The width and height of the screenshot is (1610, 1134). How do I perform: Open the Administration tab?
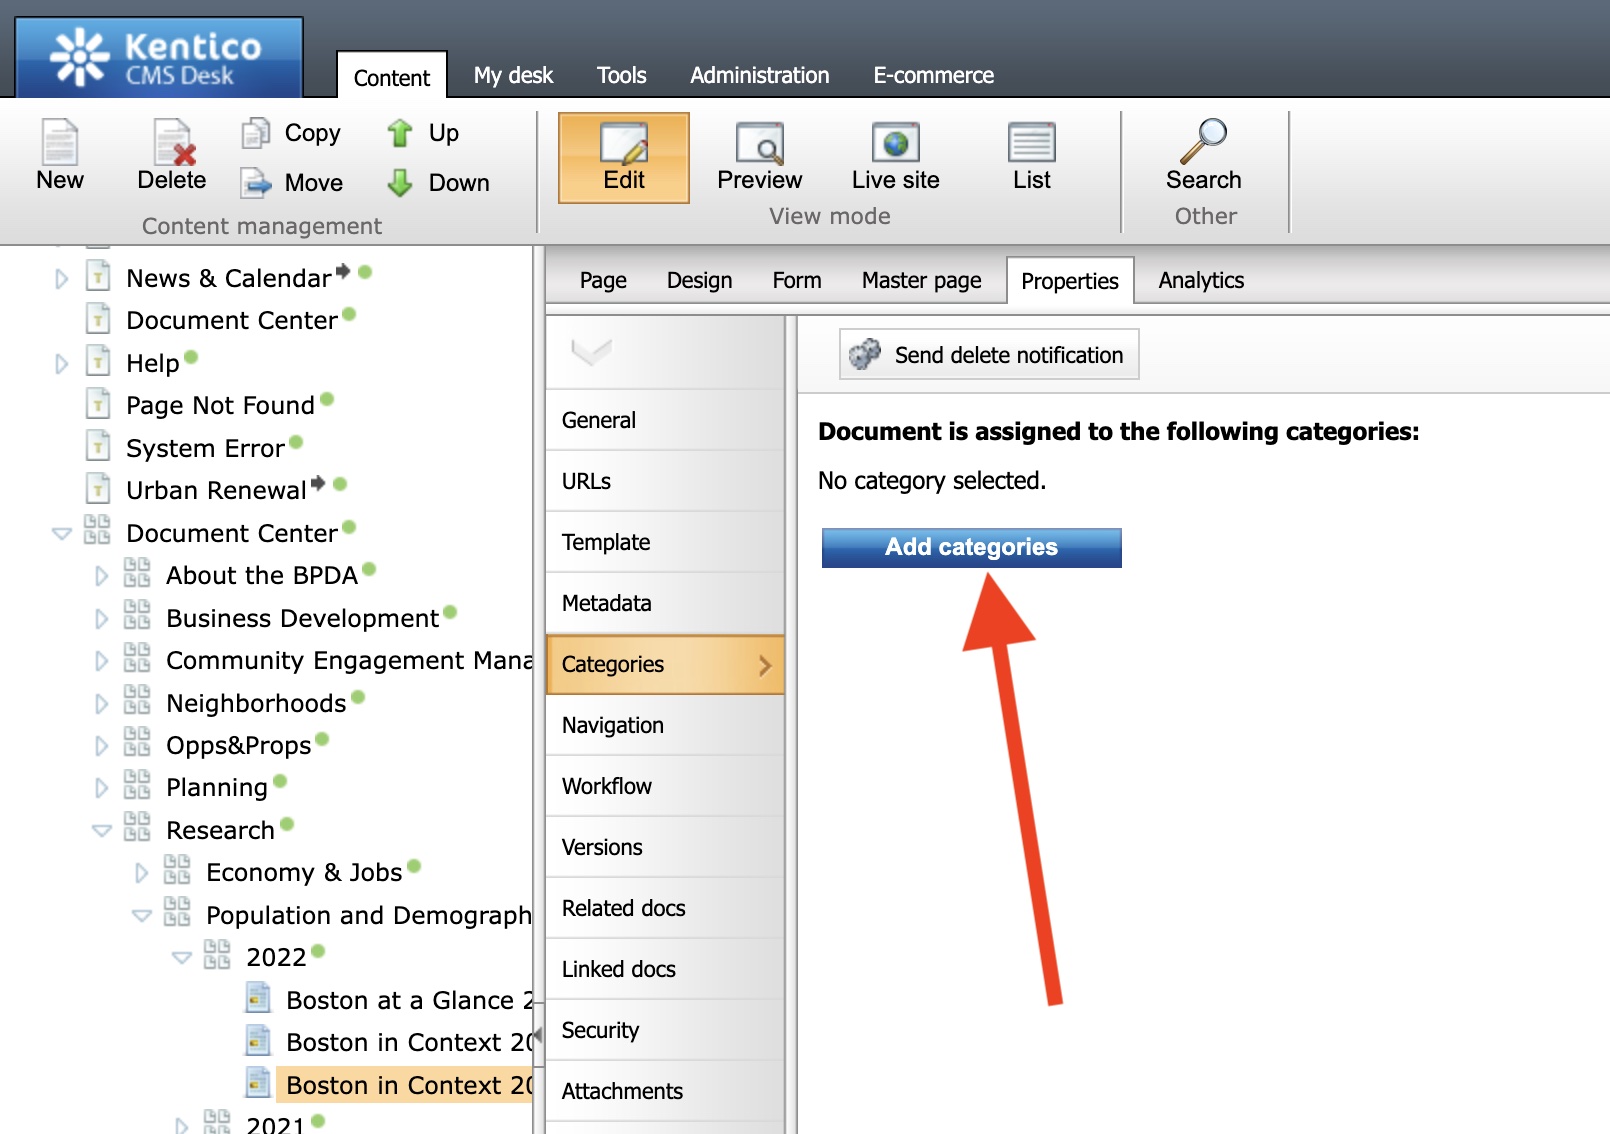pos(759,75)
